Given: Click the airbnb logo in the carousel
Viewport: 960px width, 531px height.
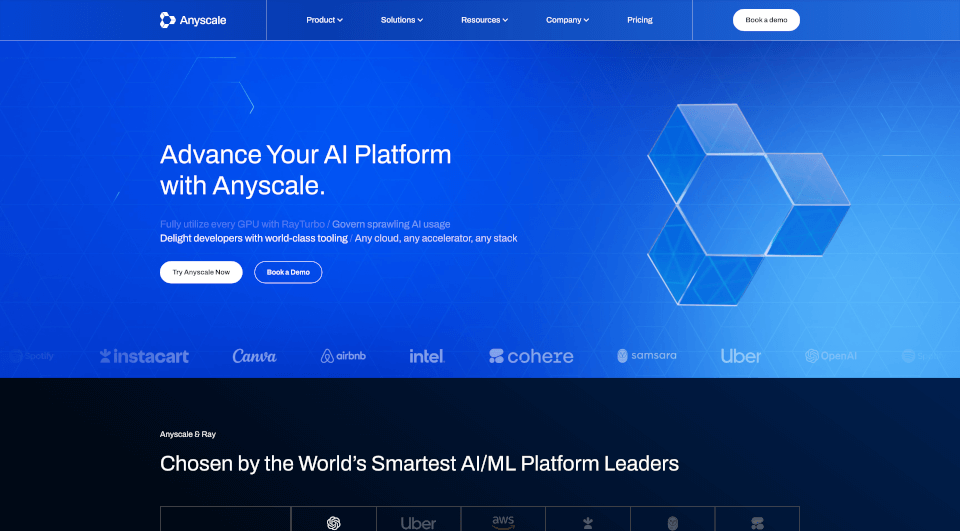Looking at the screenshot, I should point(343,356).
